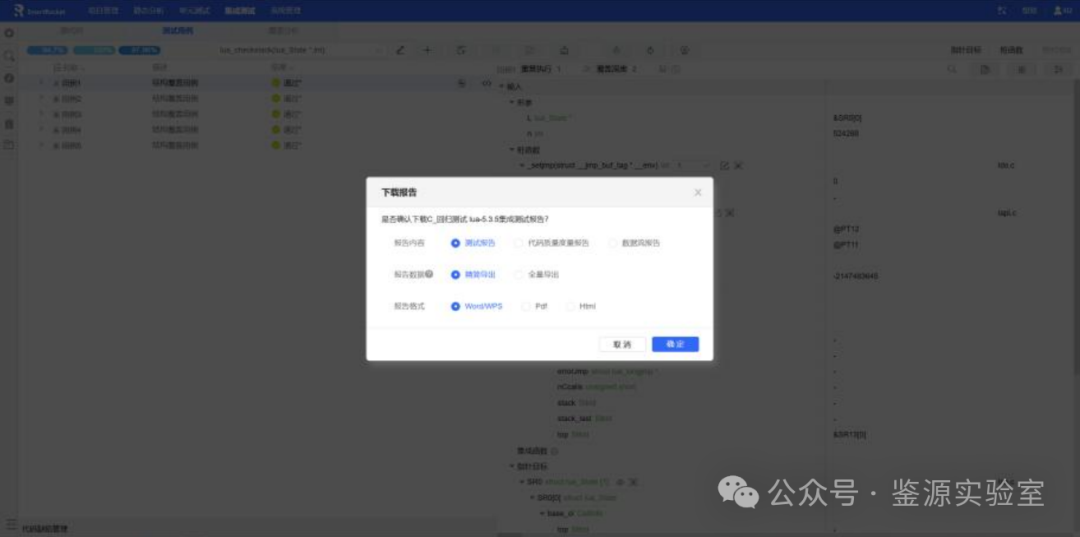Open the 静态分析 top menu
The image size is (1080, 537).
[x=149, y=11]
